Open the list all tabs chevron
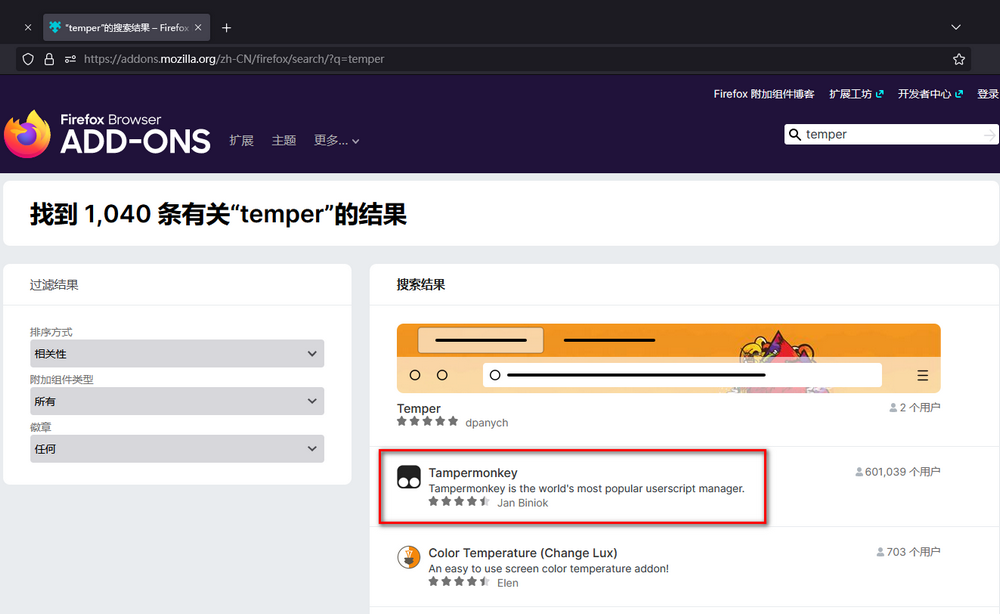 (x=956, y=27)
